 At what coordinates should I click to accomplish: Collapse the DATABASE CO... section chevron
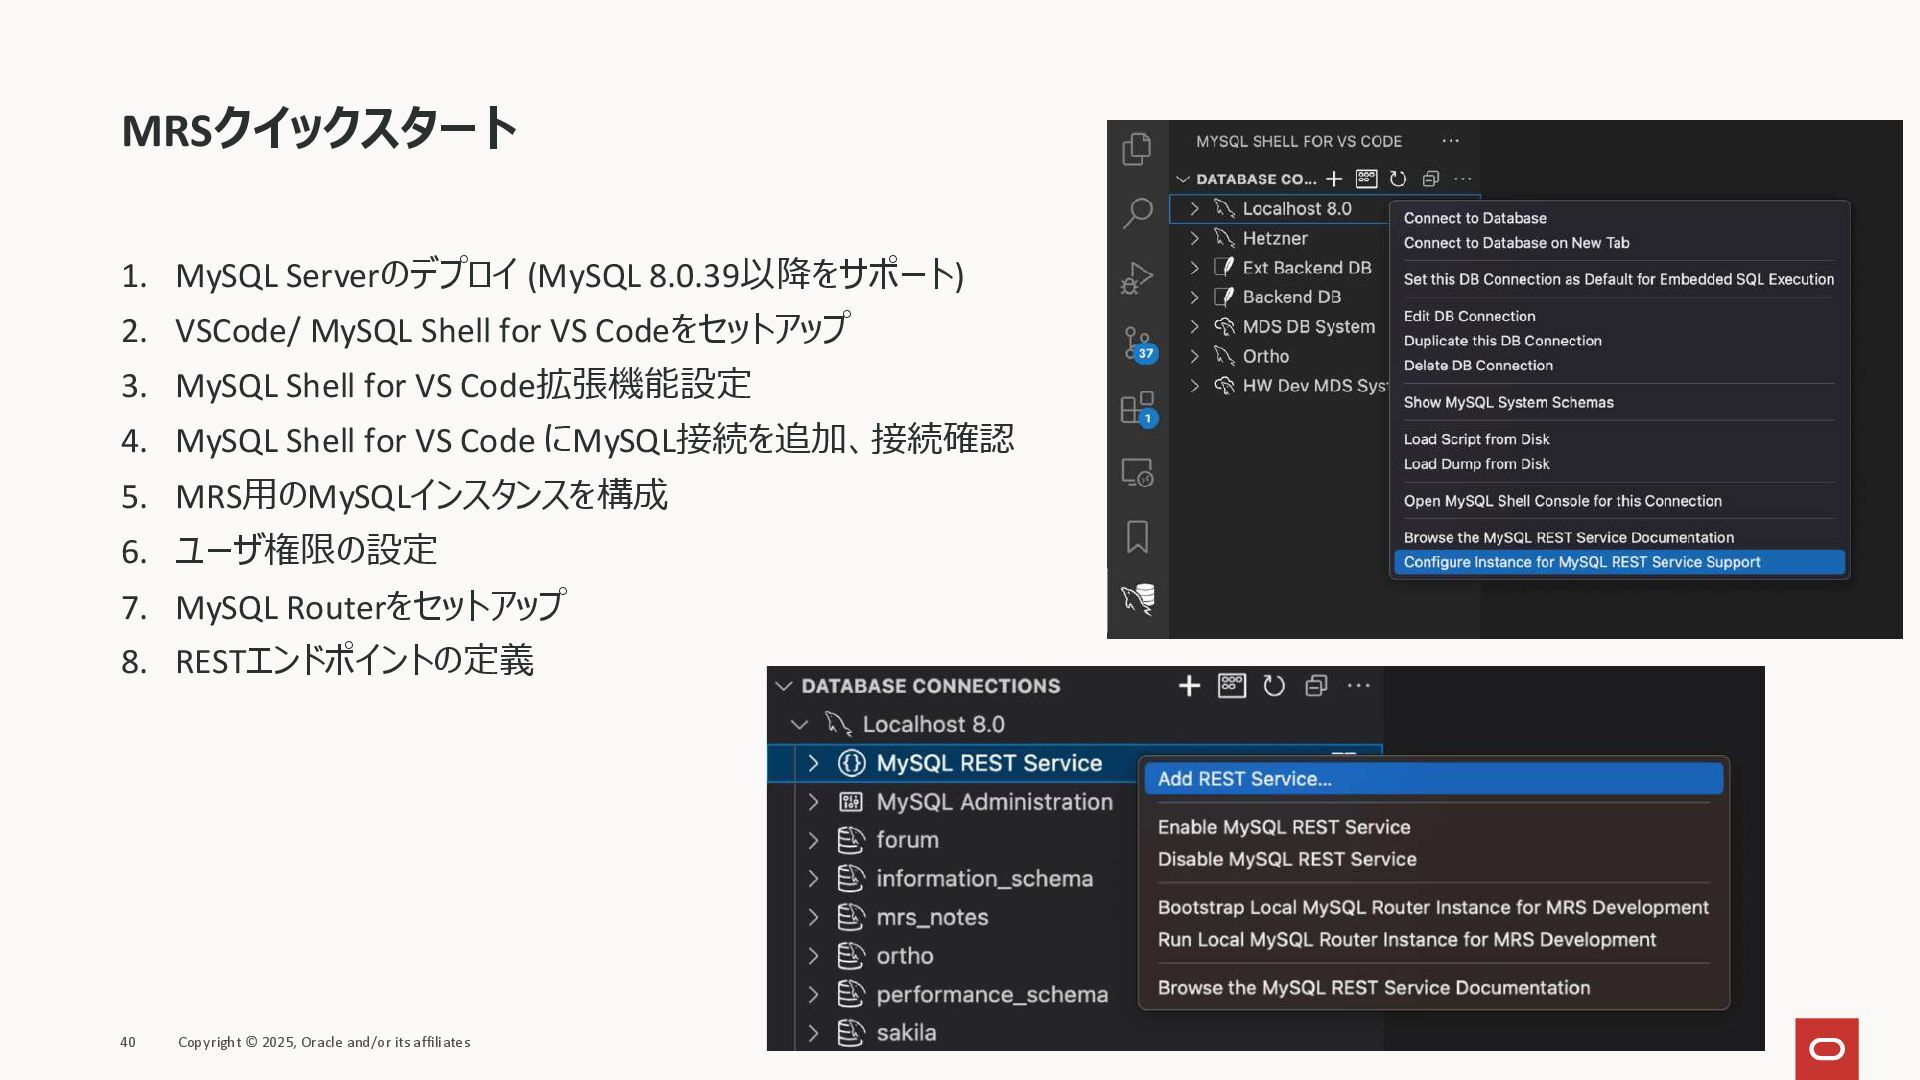pos(1183,179)
